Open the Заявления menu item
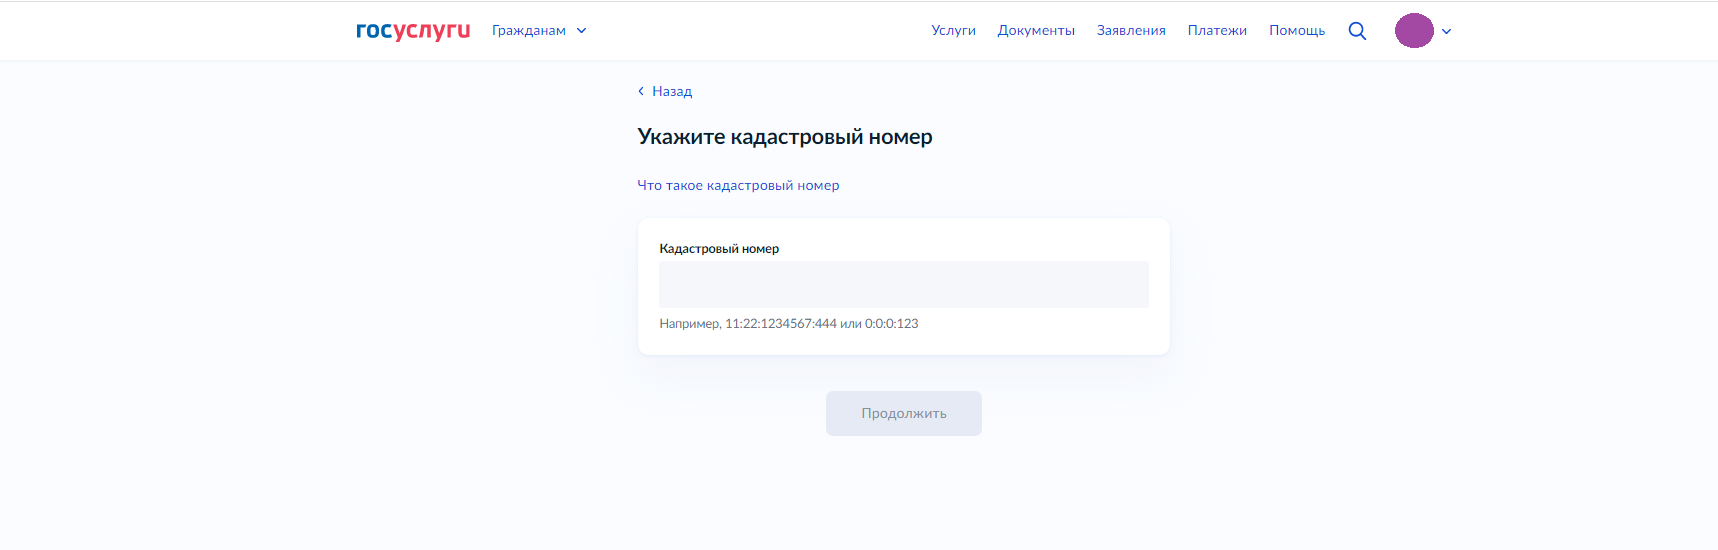 (x=1131, y=31)
